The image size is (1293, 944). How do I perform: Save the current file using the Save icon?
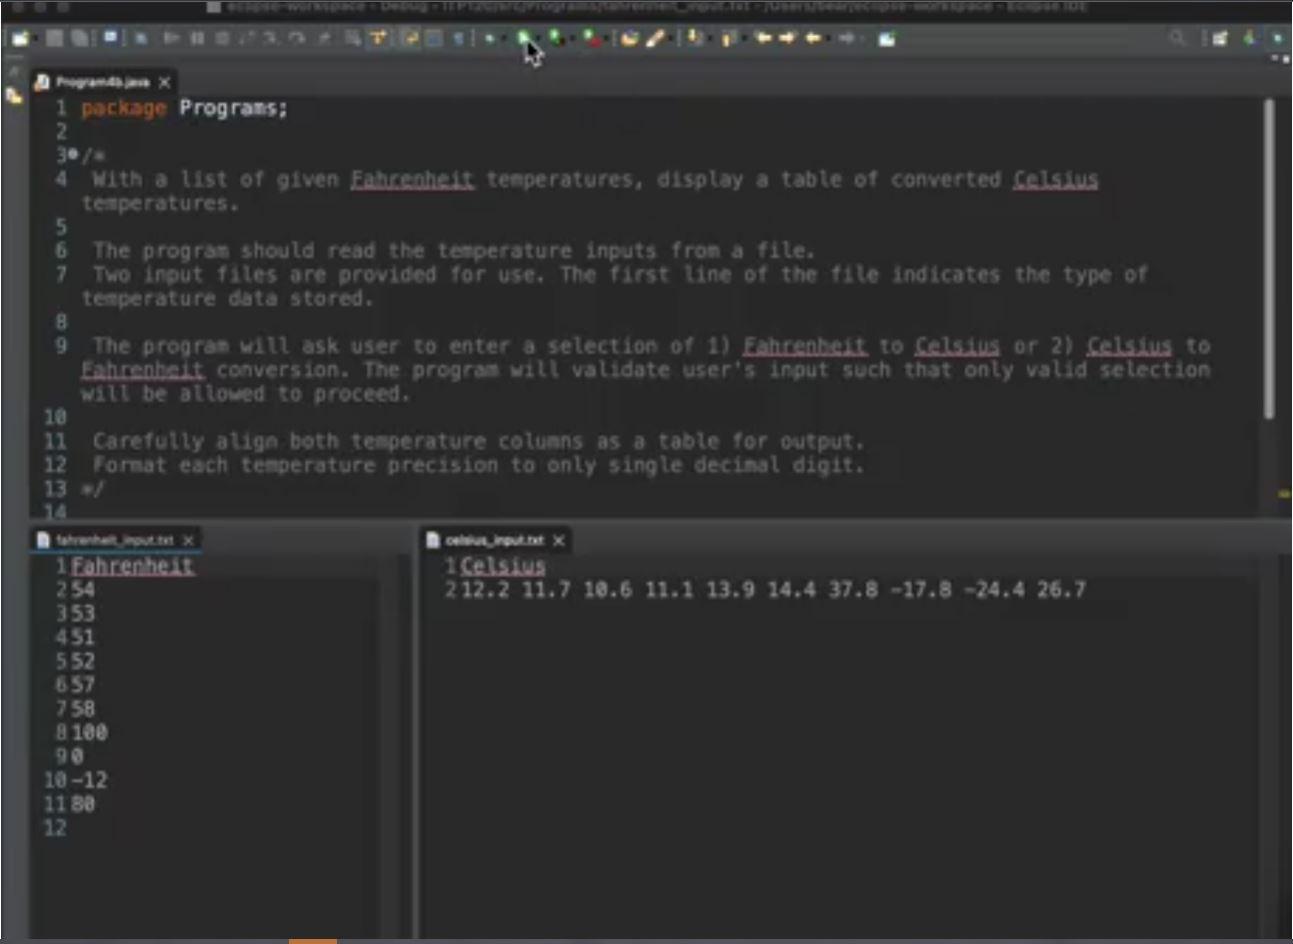click(54, 38)
